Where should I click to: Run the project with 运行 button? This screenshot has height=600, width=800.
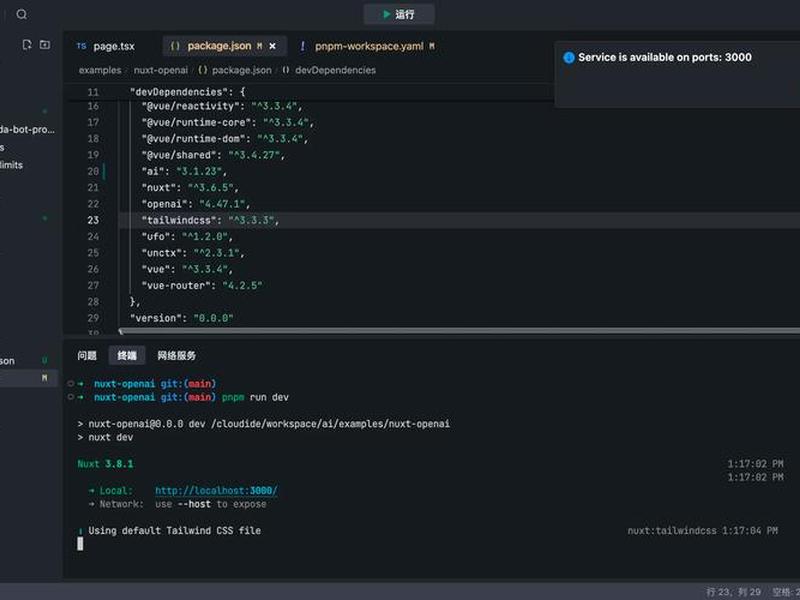point(399,14)
